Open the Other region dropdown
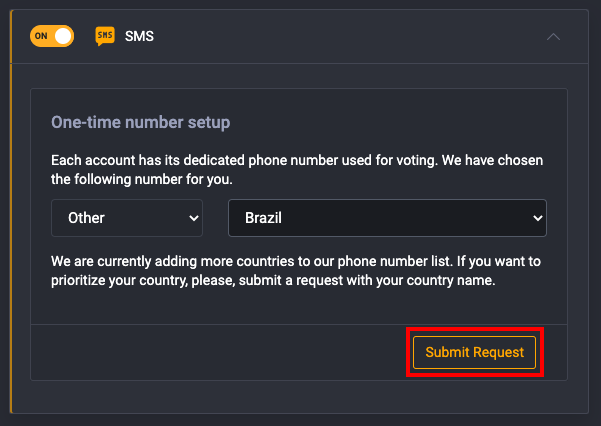The image size is (601, 426). (127, 218)
